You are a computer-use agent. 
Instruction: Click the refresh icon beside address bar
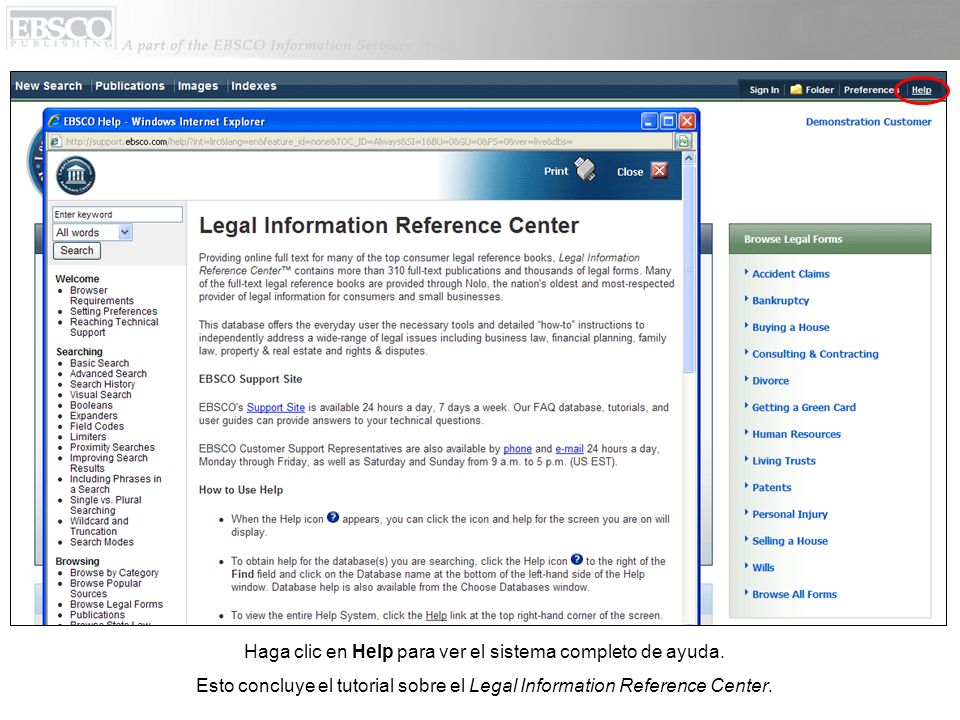[683, 141]
